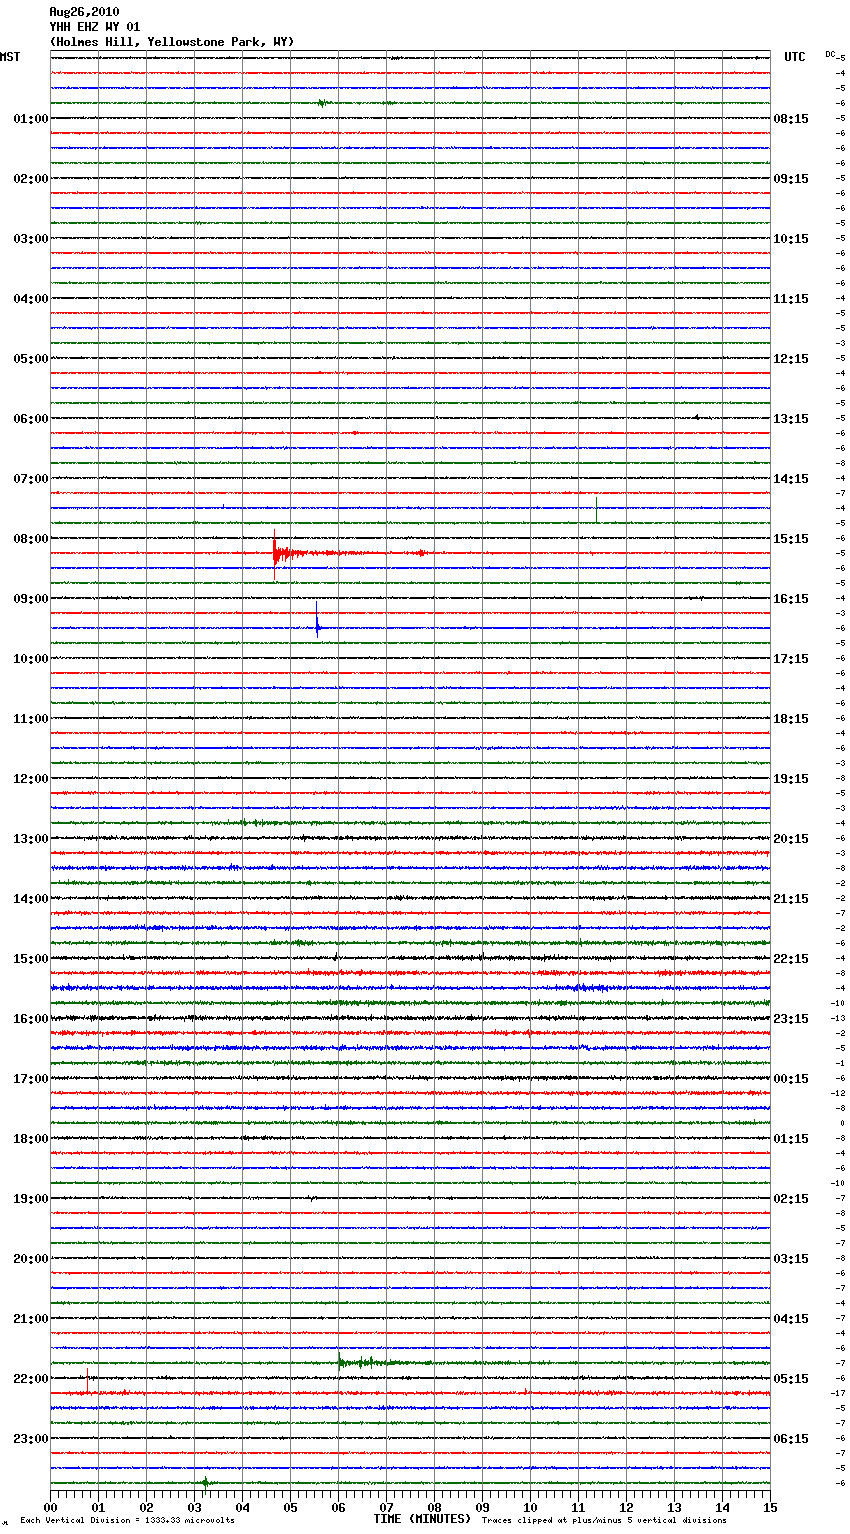Select the 08:00 MST time label
This screenshot has height=1534, width=850.
coord(31,539)
